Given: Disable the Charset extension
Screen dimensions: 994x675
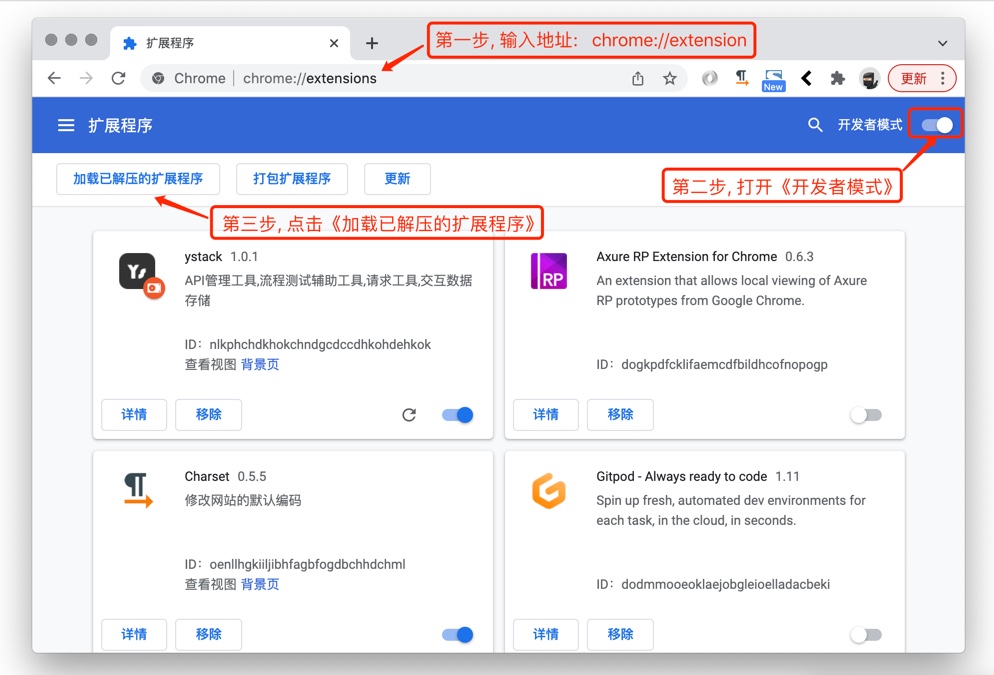Looking at the screenshot, I should (x=457, y=634).
